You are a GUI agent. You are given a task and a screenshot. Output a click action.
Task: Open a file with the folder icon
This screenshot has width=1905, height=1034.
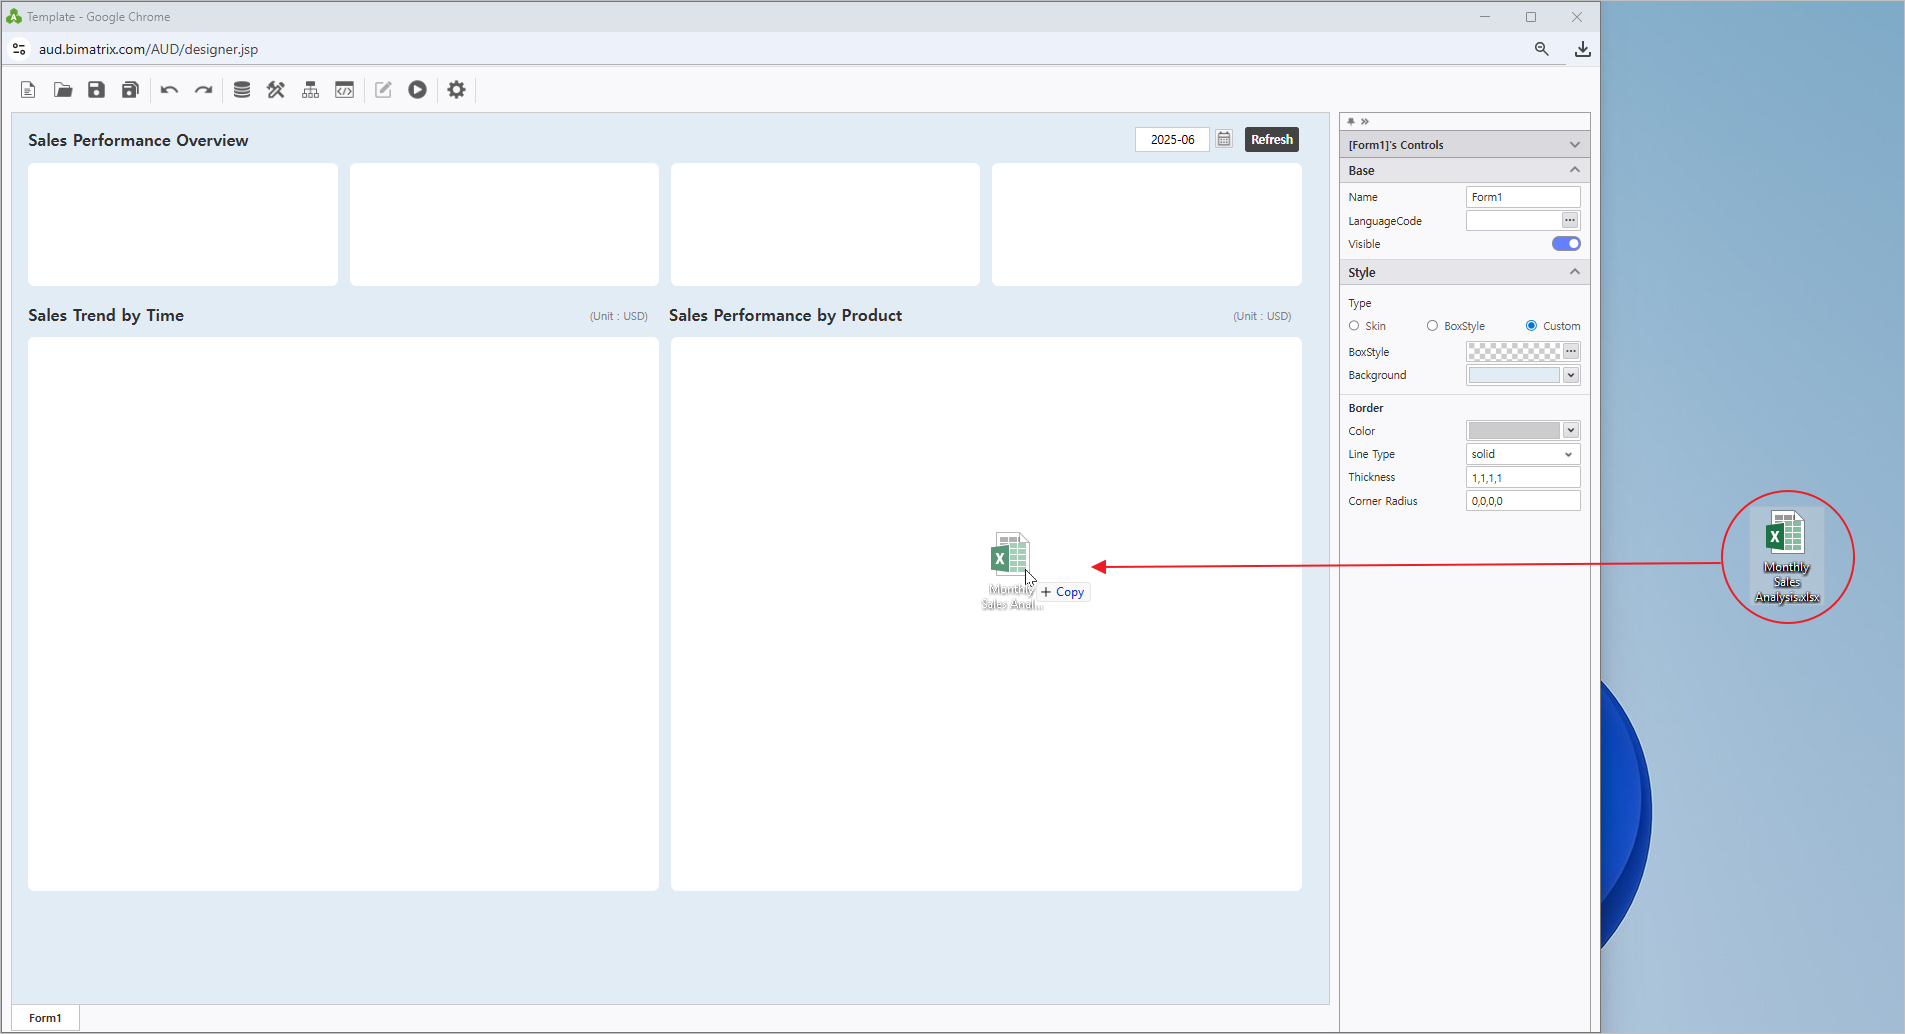coord(63,90)
